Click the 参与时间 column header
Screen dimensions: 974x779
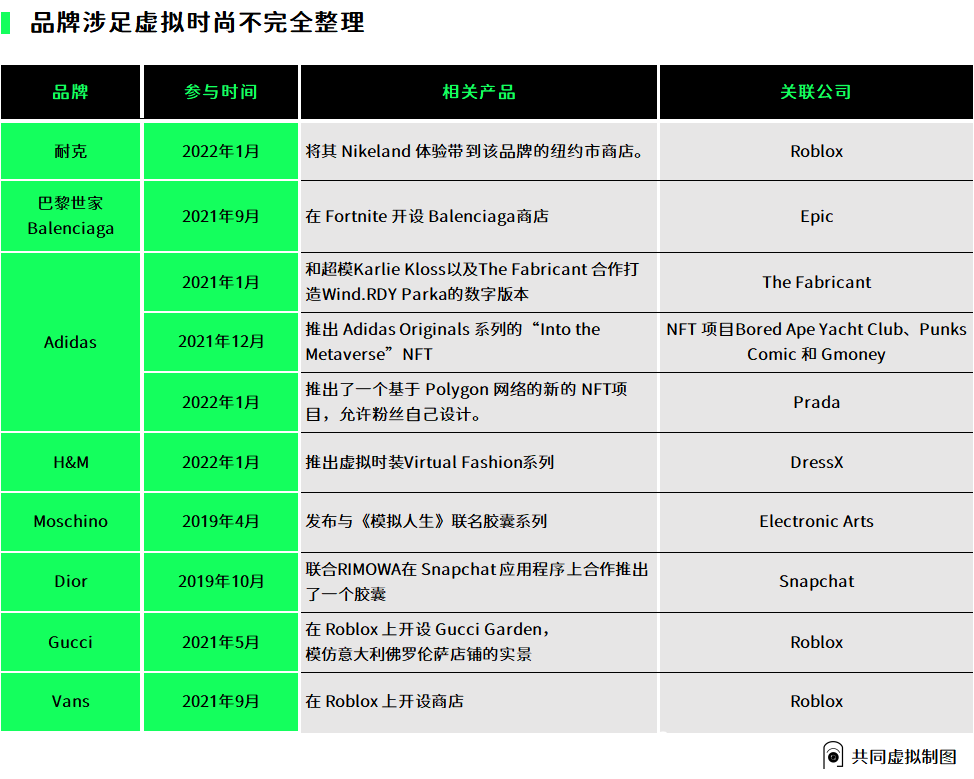coord(221,92)
